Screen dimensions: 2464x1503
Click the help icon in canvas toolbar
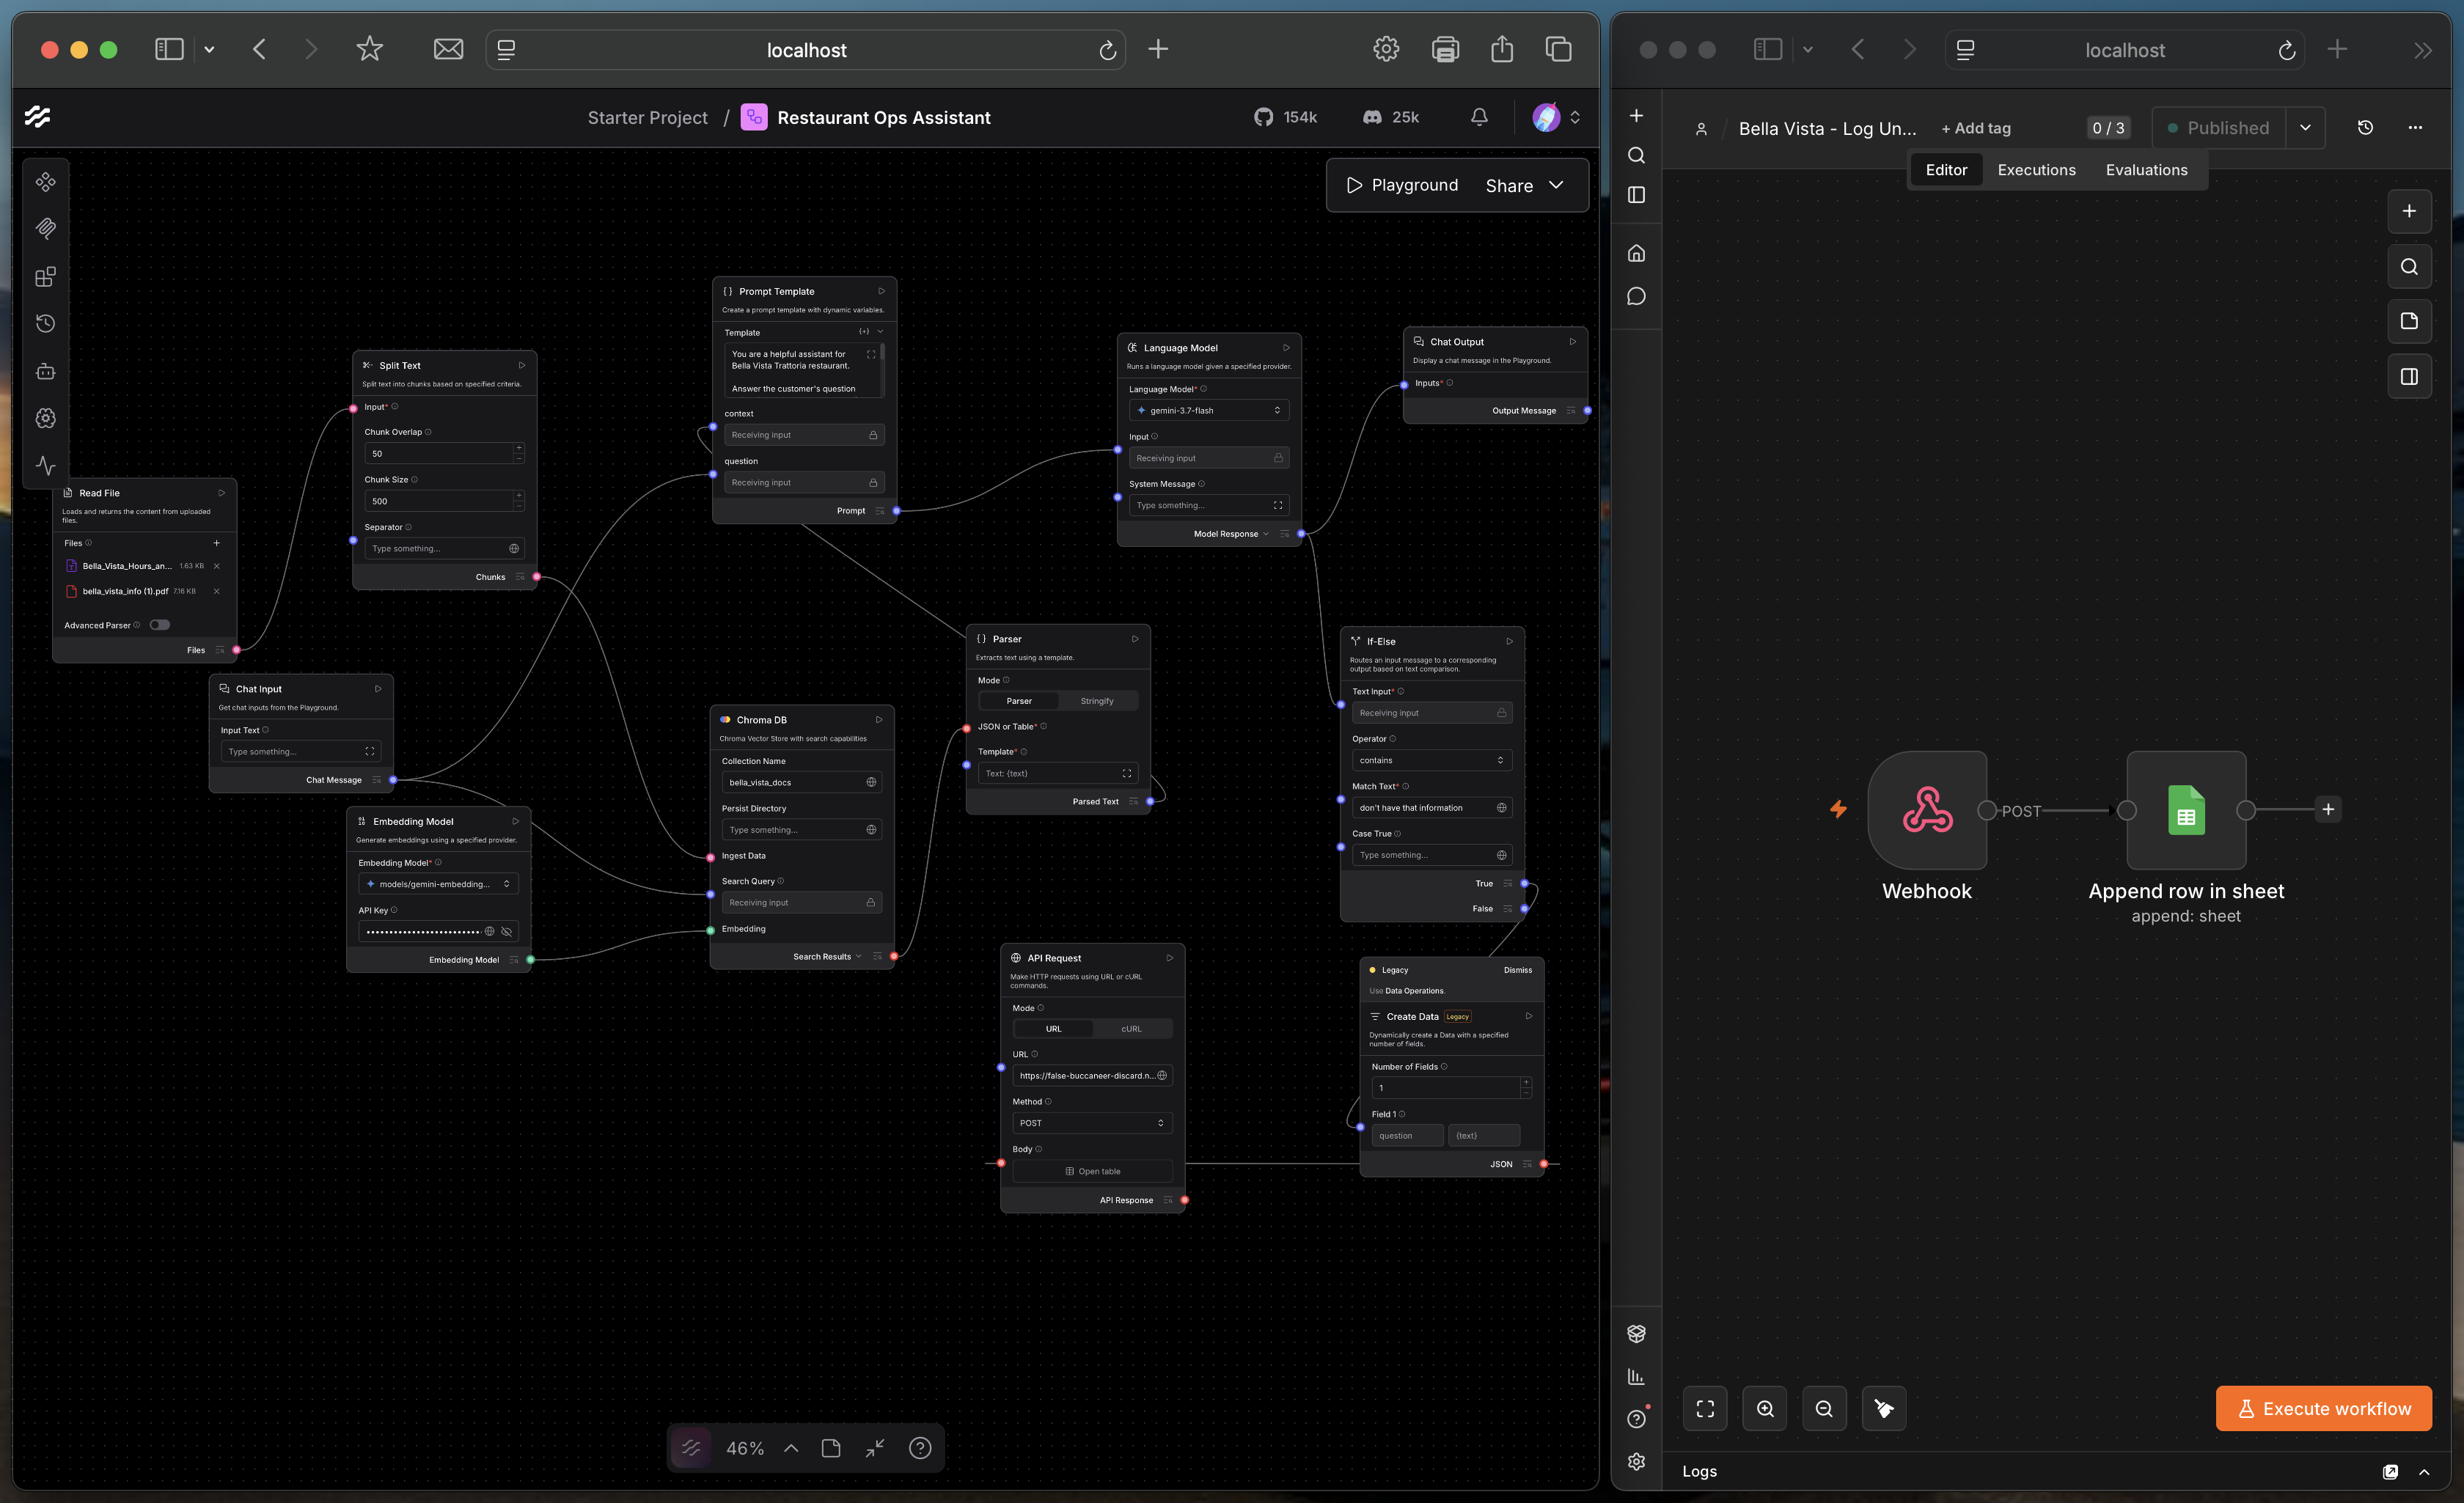point(920,1448)
